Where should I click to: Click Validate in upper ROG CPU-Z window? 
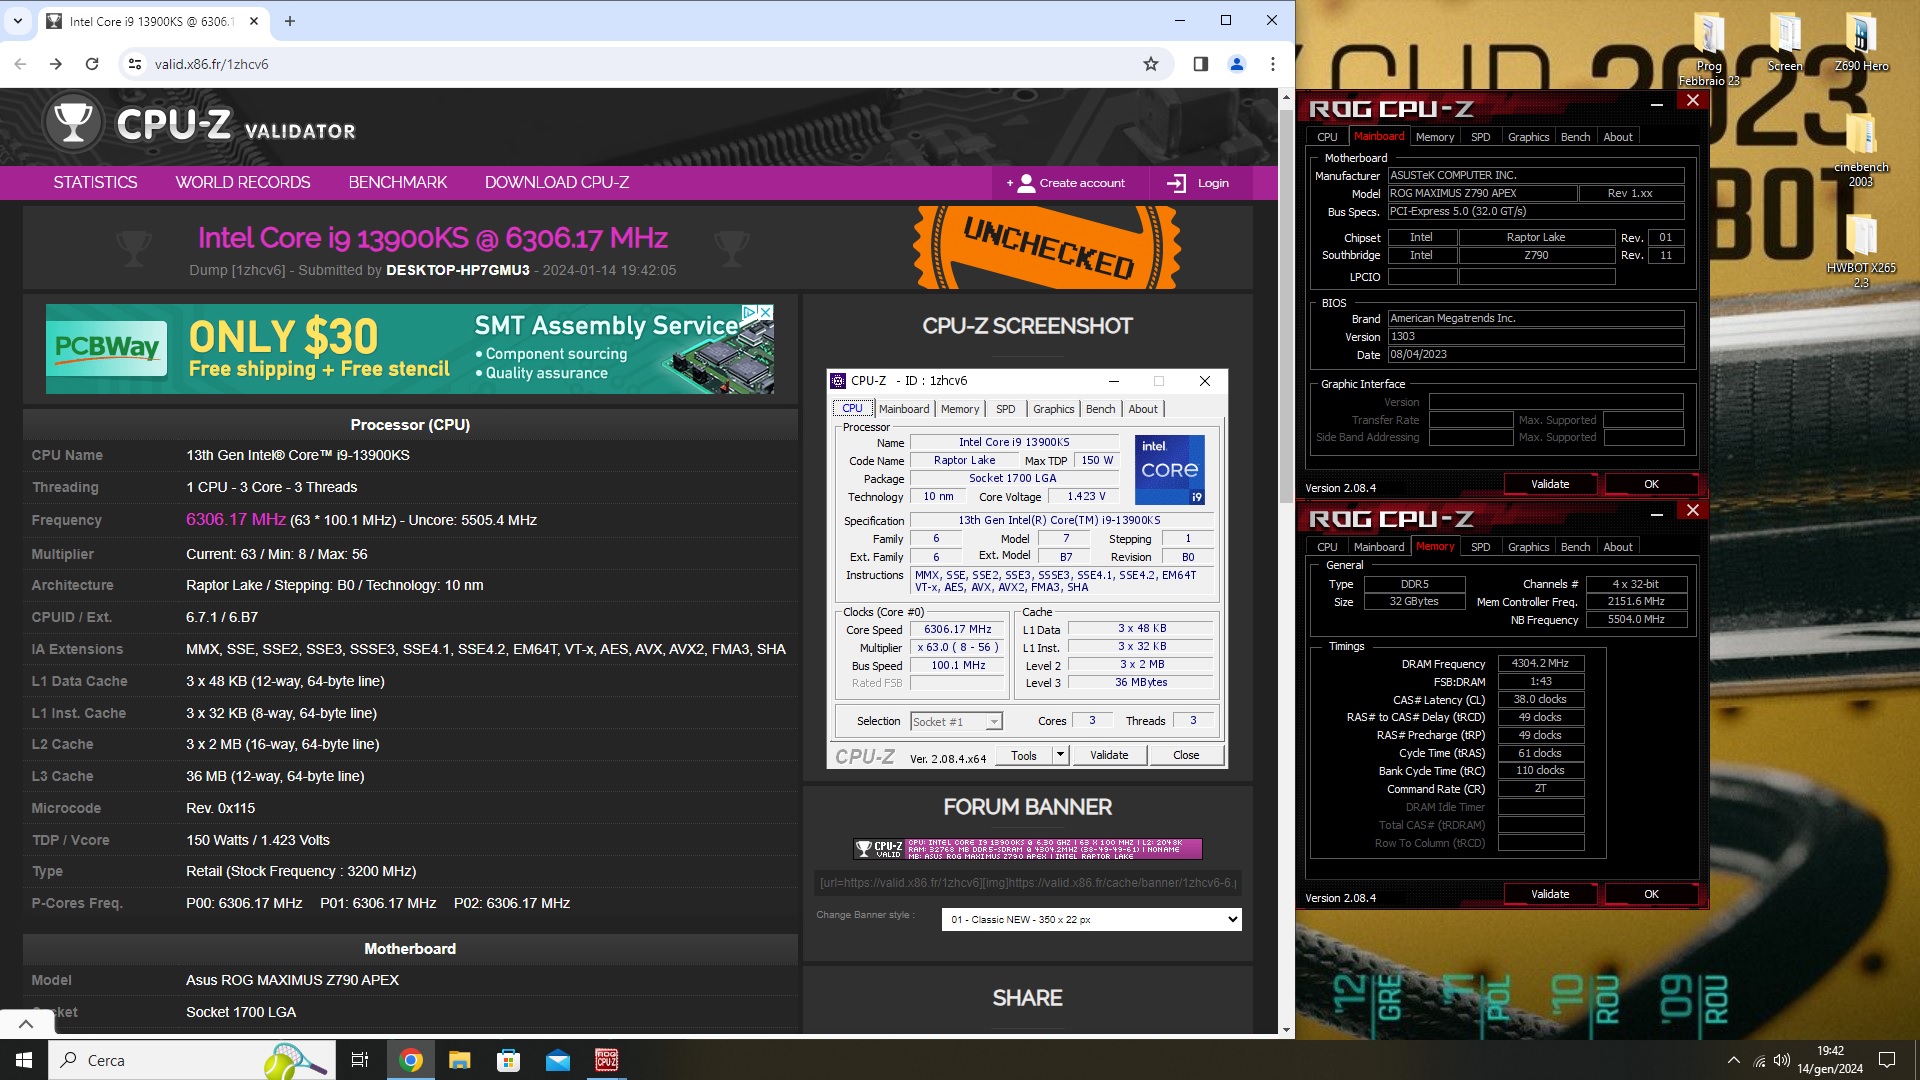coord(1550,484)
